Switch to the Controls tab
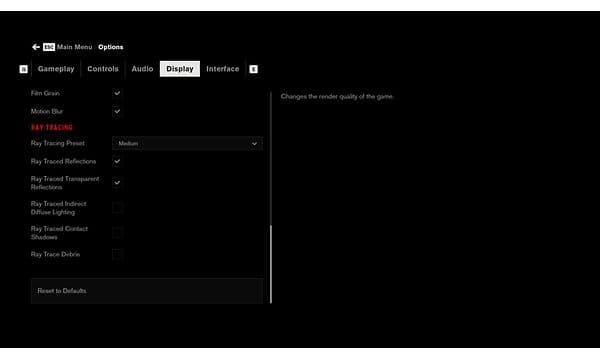 [103, 69]
